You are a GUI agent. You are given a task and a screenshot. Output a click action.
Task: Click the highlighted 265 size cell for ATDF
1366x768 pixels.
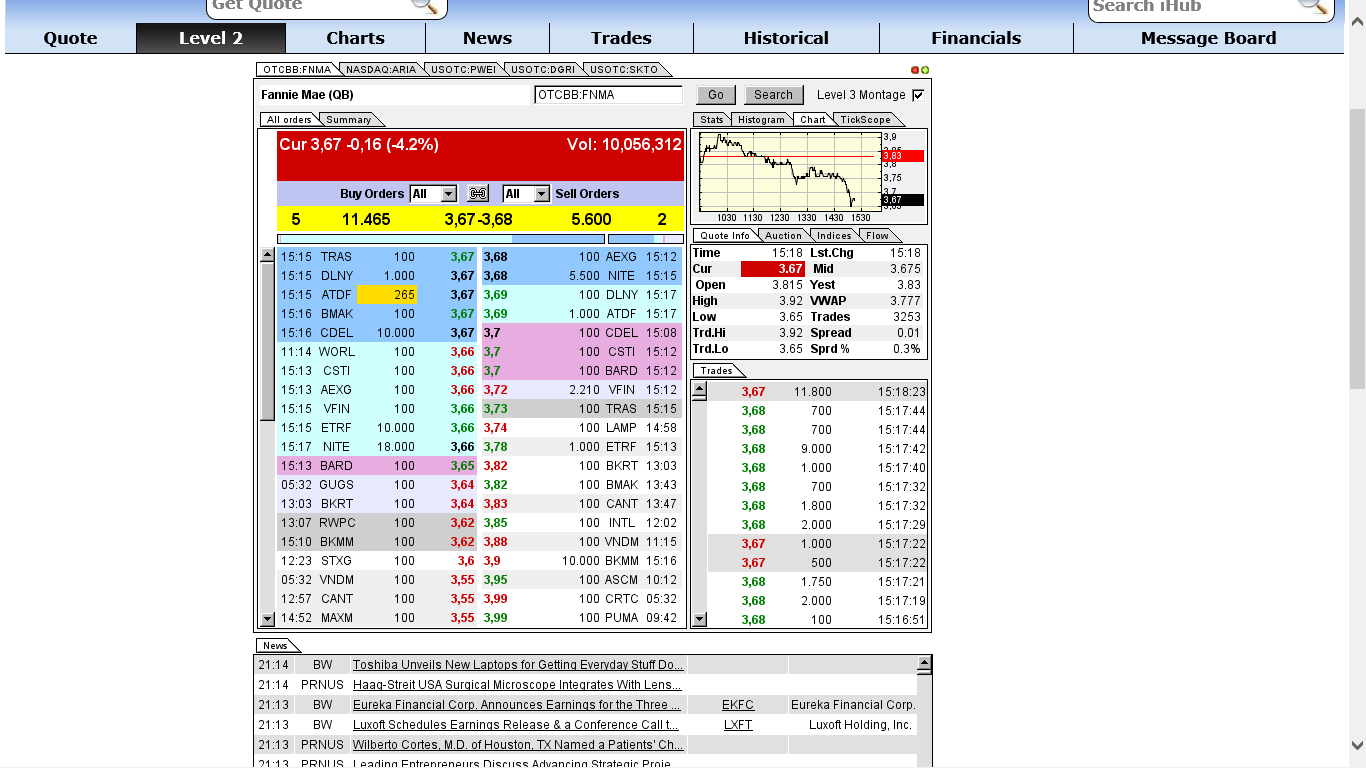click(387, 295)
